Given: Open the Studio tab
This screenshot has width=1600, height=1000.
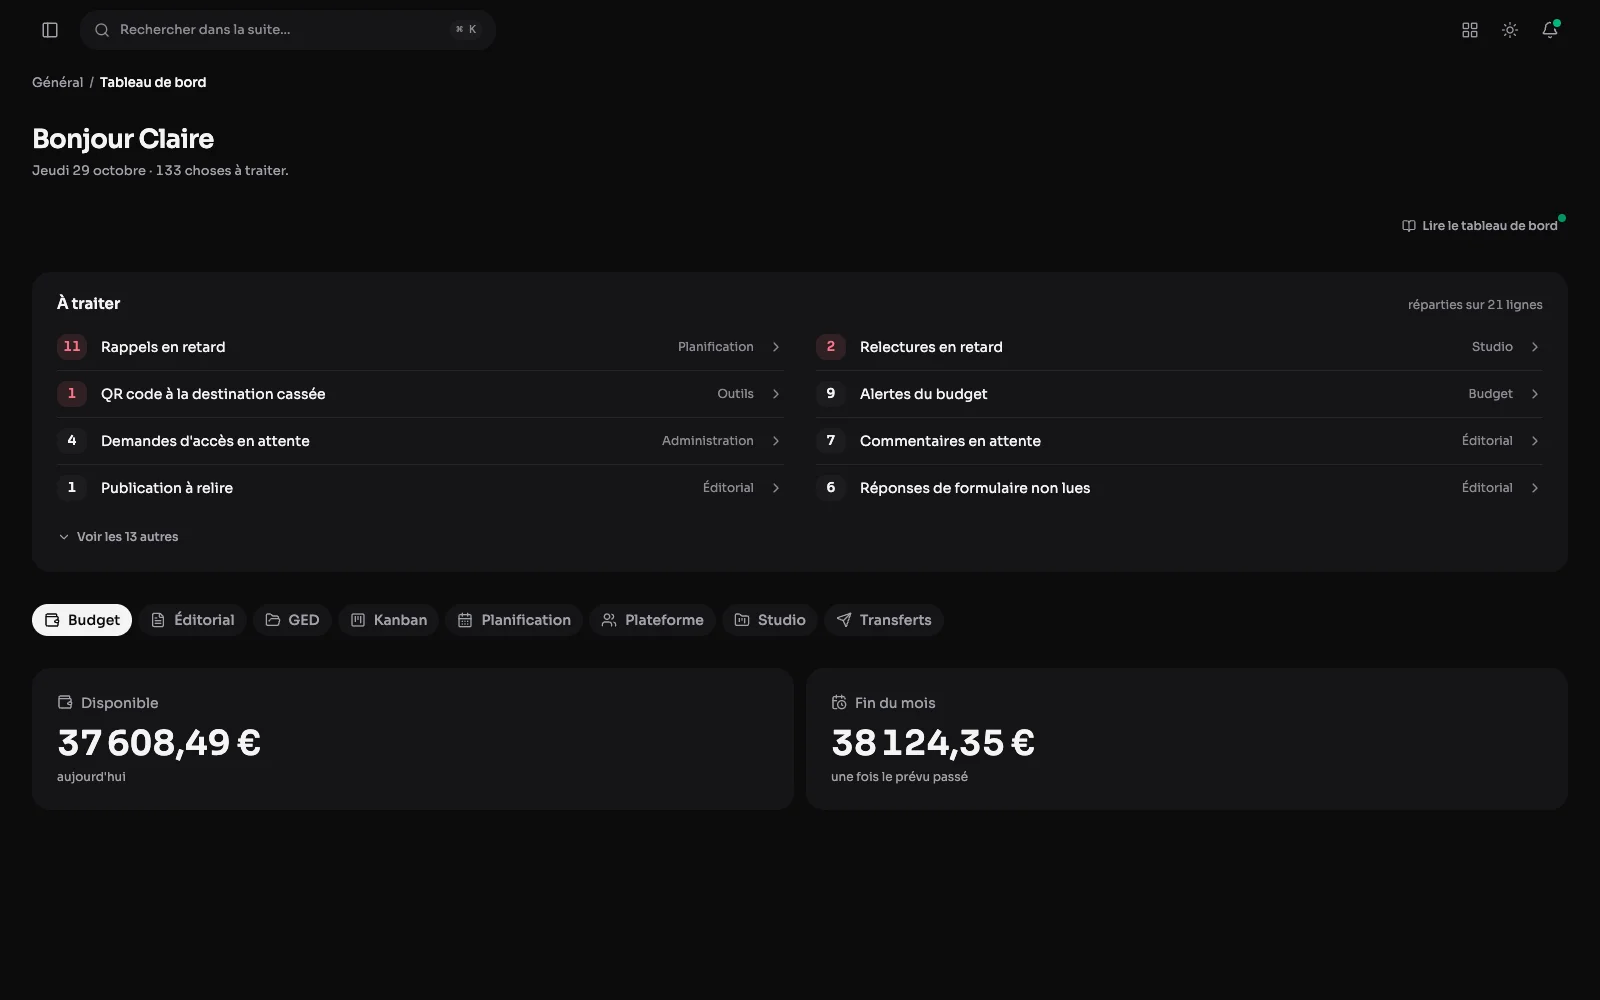Looking at the screenshot, I should coord(770,620).
